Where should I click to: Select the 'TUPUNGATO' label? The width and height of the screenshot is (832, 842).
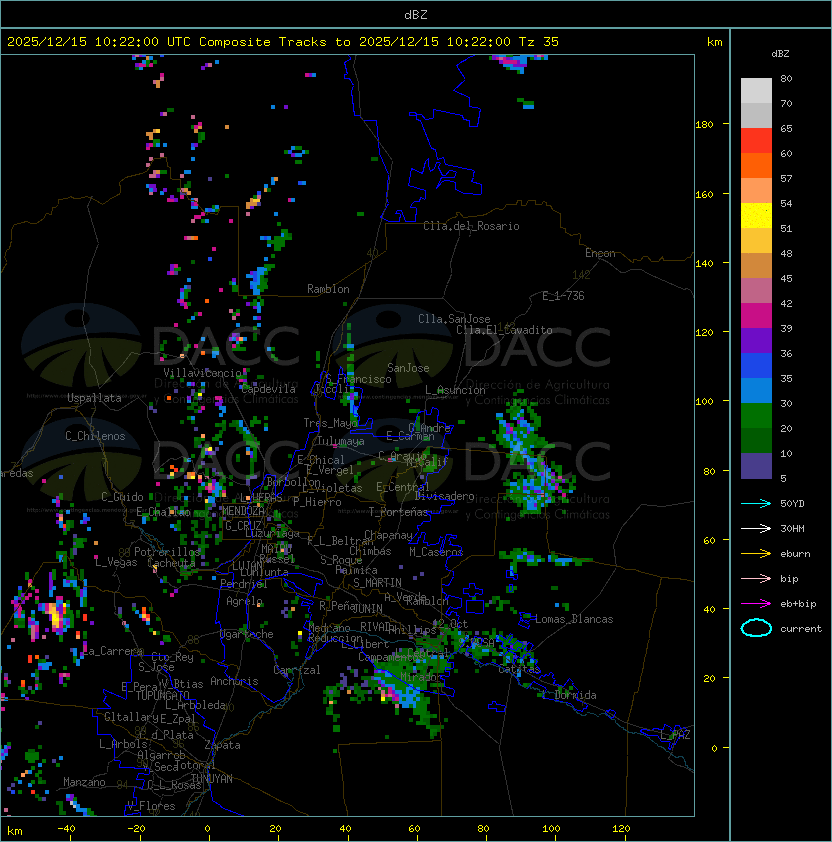tap(162, 695)
